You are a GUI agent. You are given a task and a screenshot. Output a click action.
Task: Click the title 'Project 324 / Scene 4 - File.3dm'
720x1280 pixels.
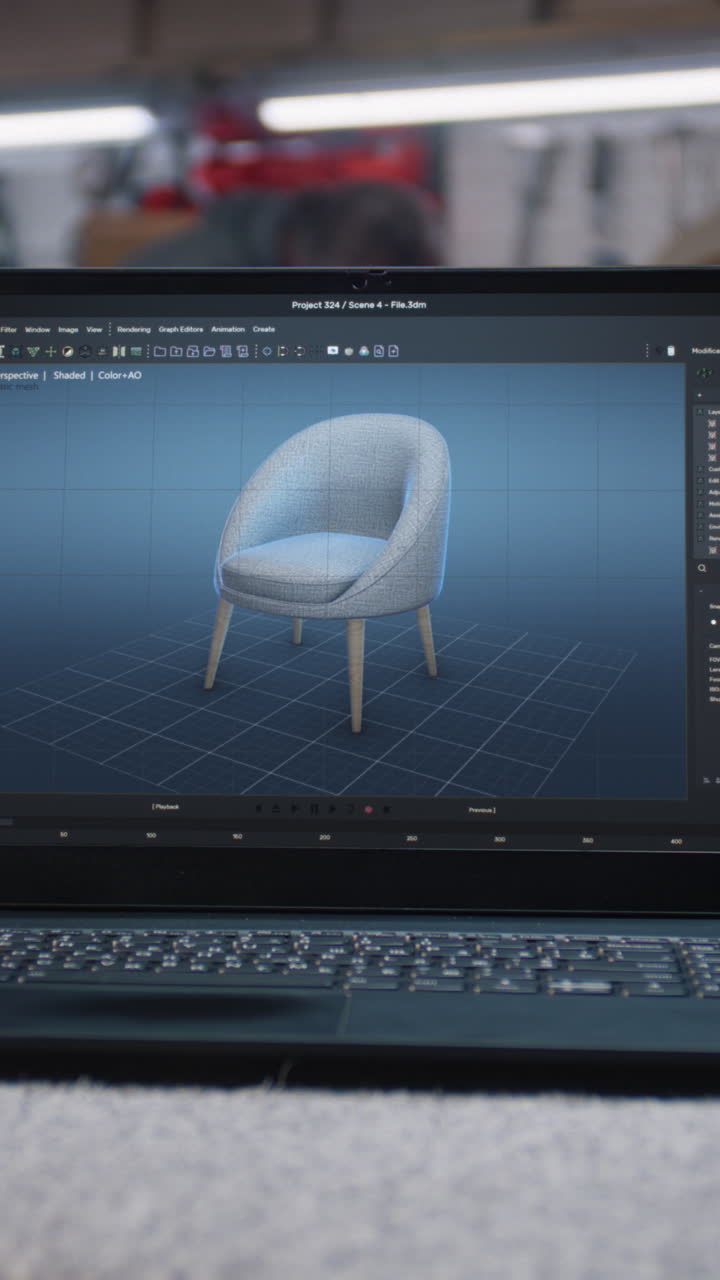tap(359, 305)
